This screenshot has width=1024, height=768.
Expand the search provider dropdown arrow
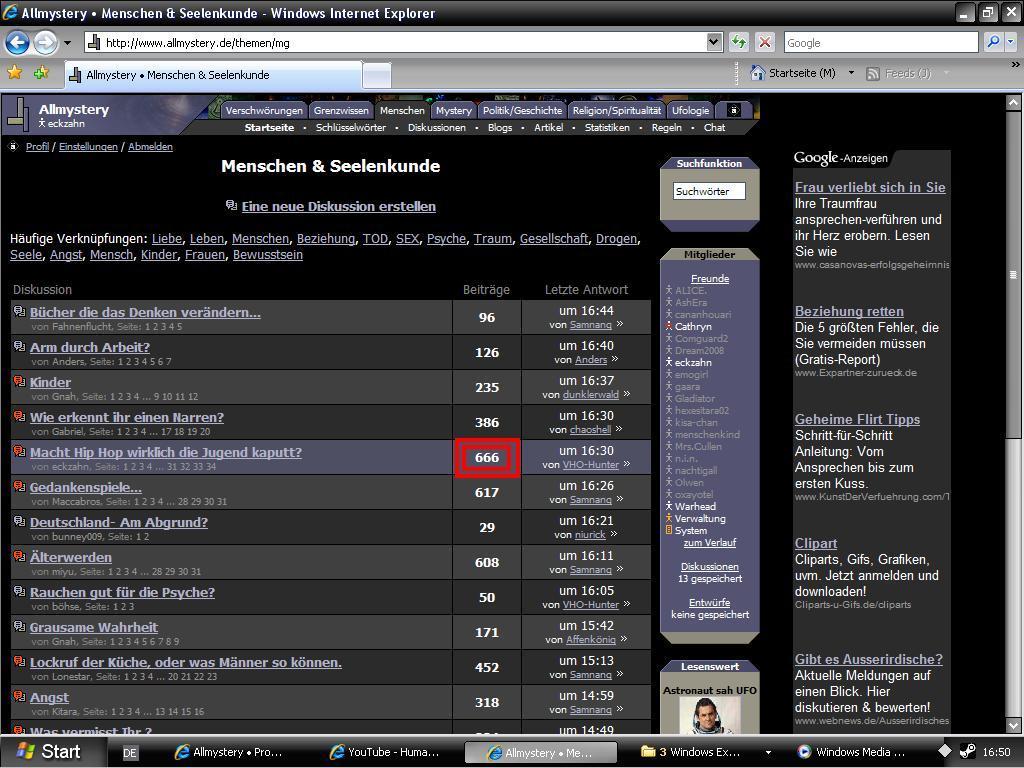[1011, 42]
